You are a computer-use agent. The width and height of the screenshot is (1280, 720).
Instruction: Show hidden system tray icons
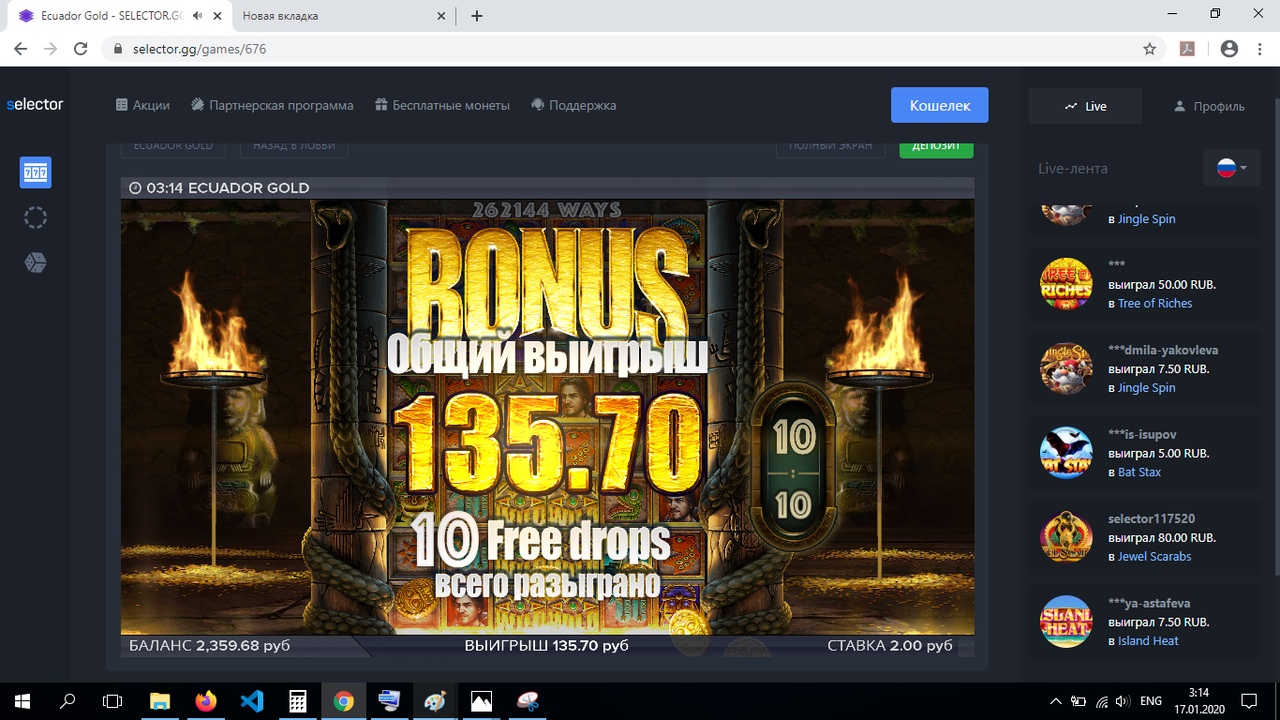coord(1056,701)
